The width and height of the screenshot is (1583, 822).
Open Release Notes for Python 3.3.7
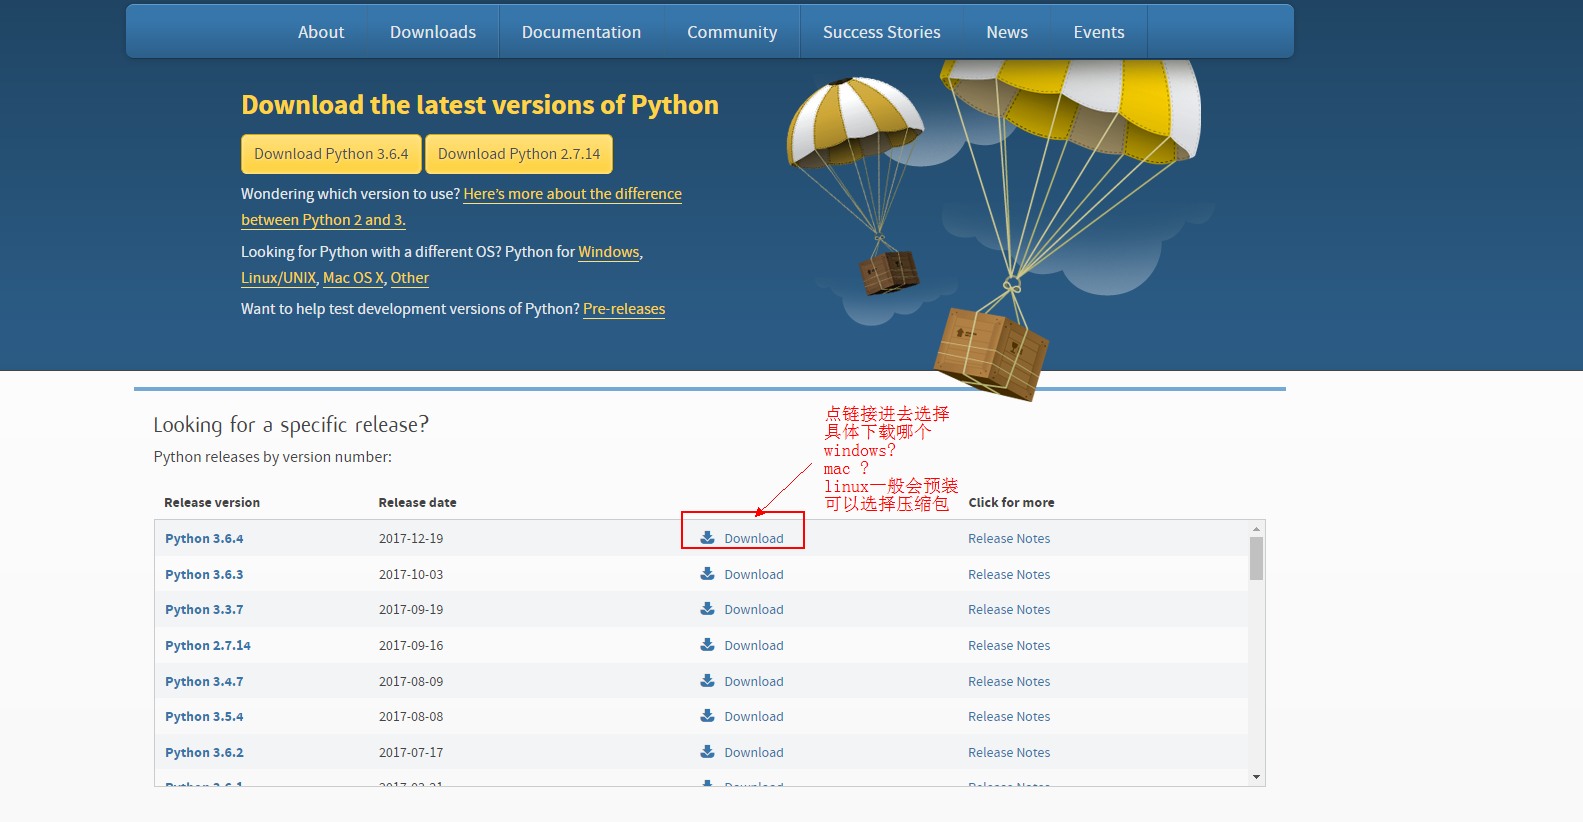coord(1009,609)
